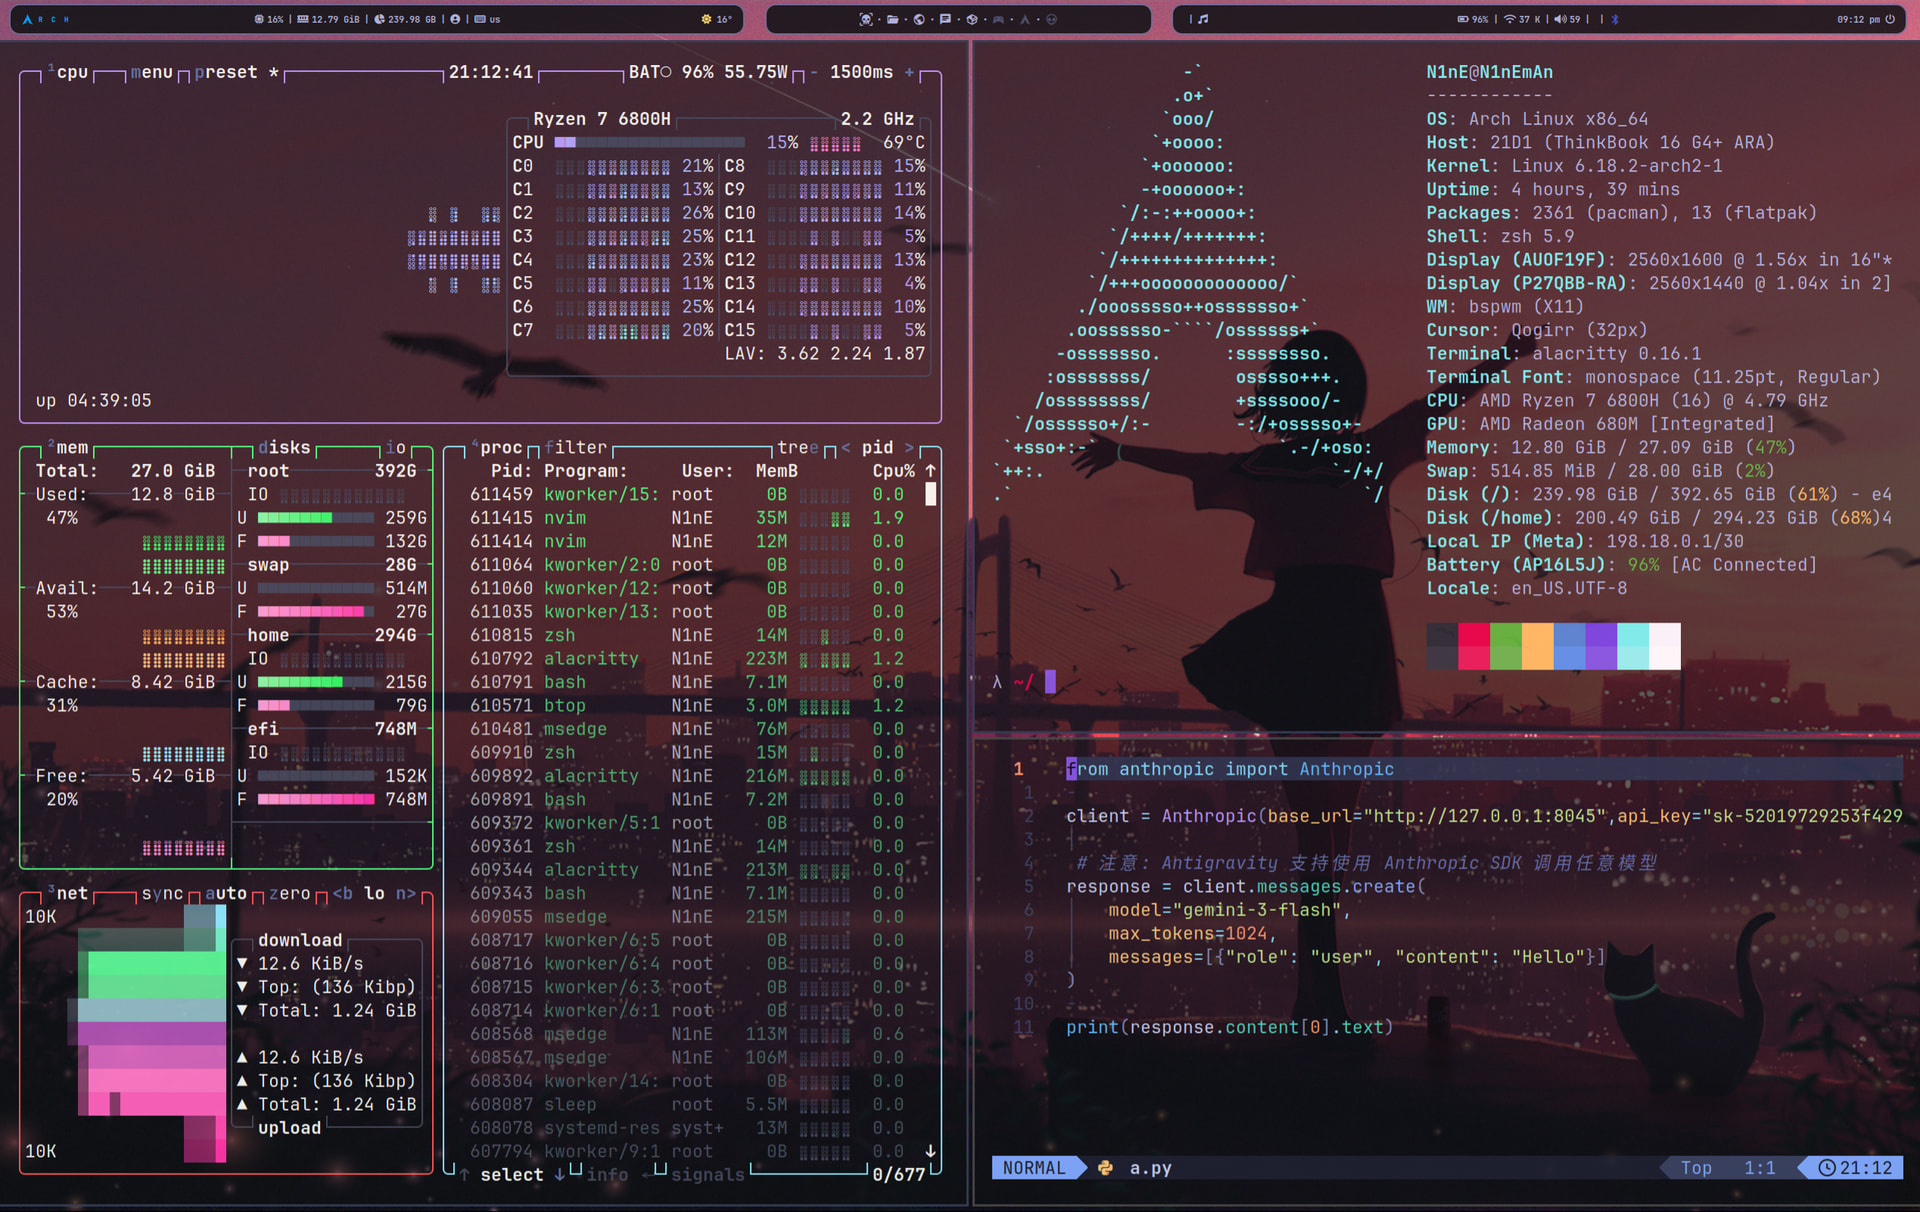1920x1212 pixels.
Task: Toggle the disks view in btop mem box
Action: coord(284,447)
